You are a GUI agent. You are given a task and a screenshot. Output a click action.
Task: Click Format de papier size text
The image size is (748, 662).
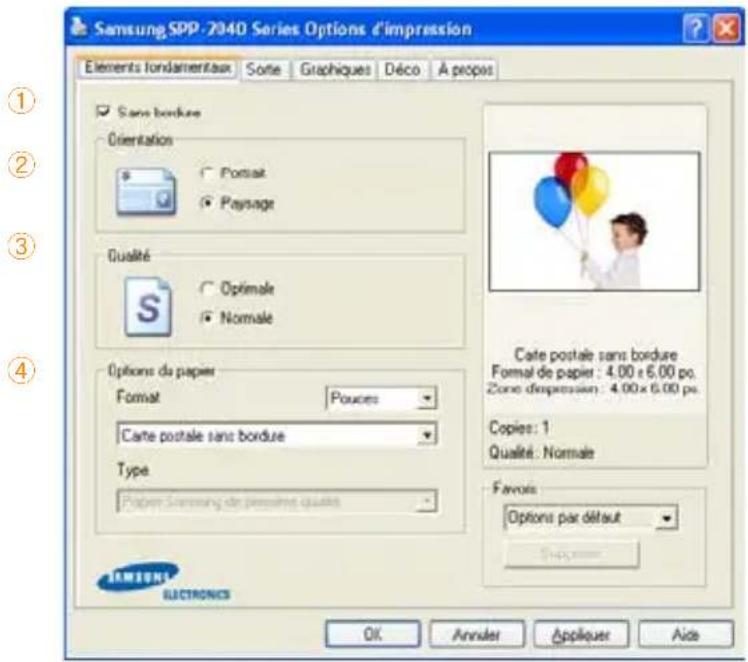coord(594,372)
